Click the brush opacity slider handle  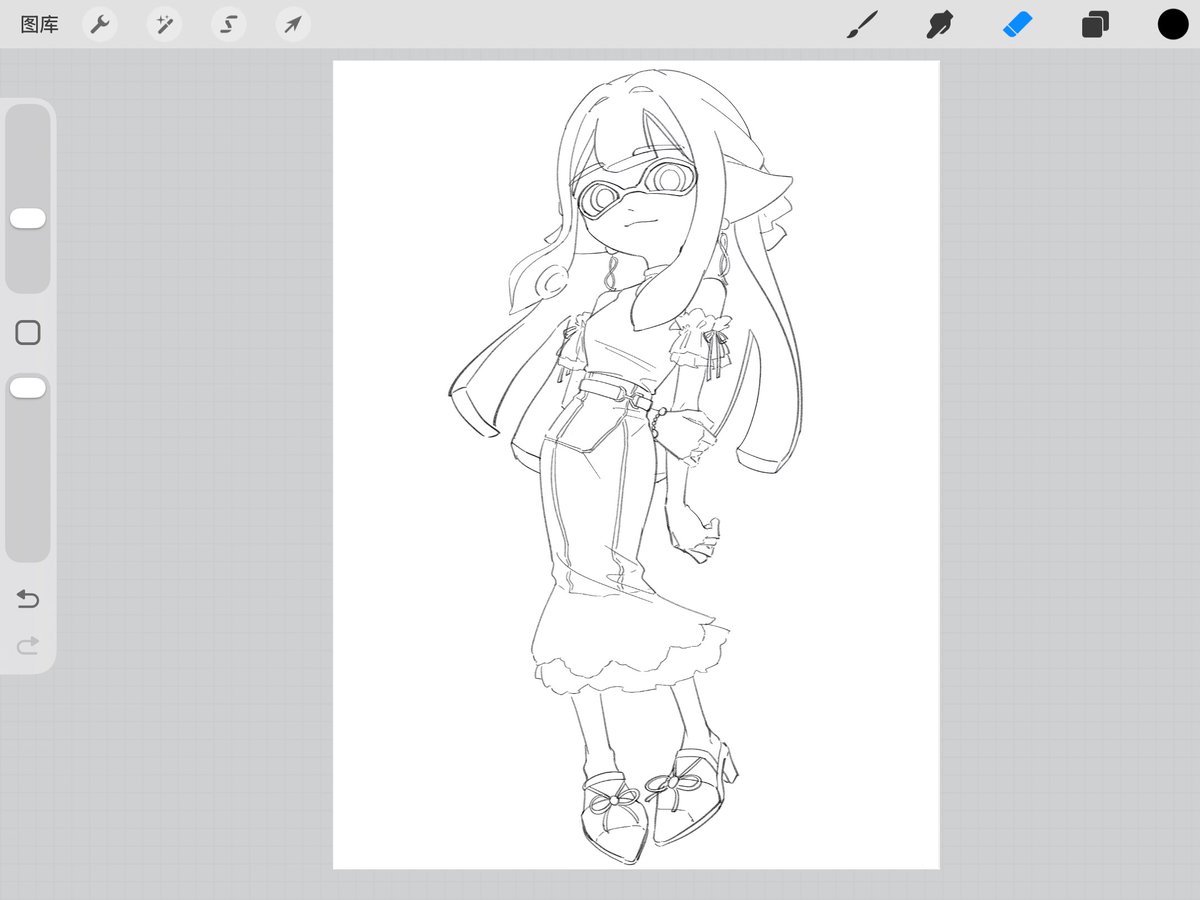[28, 388]
